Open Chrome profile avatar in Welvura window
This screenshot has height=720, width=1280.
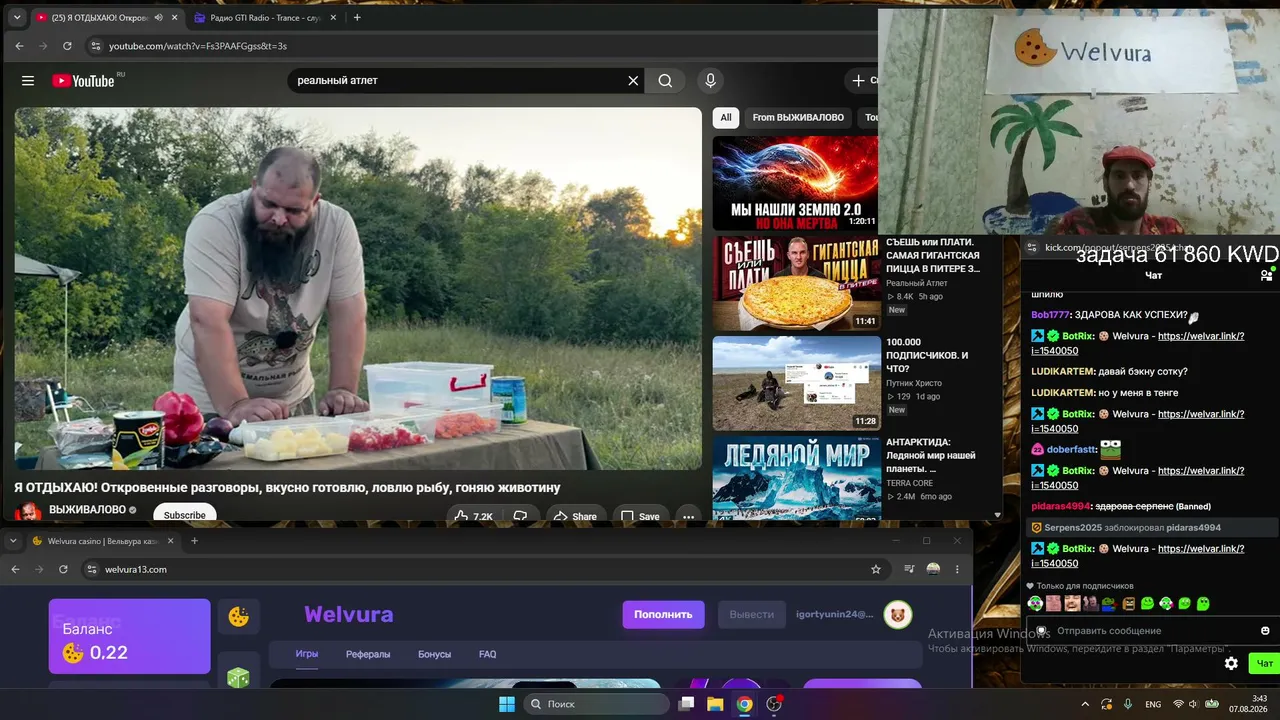(933, 569)
